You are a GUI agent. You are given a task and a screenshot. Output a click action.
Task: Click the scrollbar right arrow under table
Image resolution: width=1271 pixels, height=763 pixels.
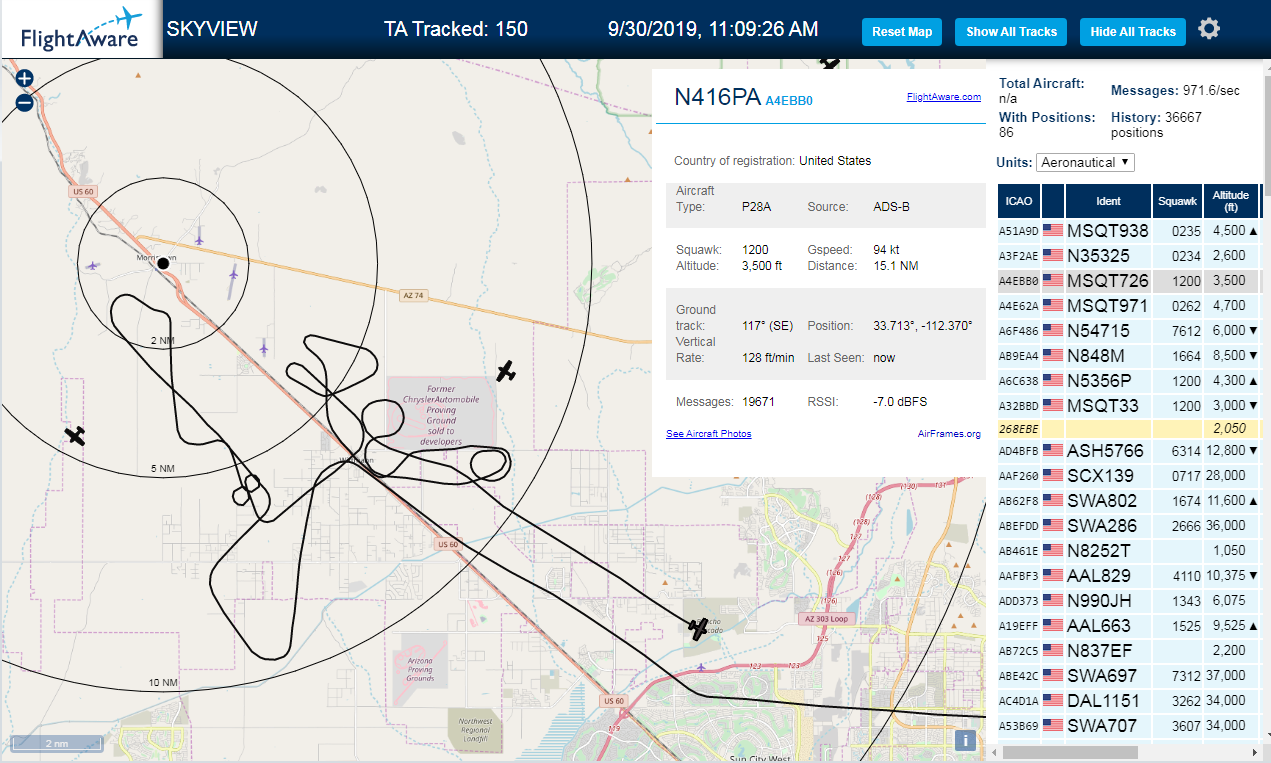[1254, 752]
